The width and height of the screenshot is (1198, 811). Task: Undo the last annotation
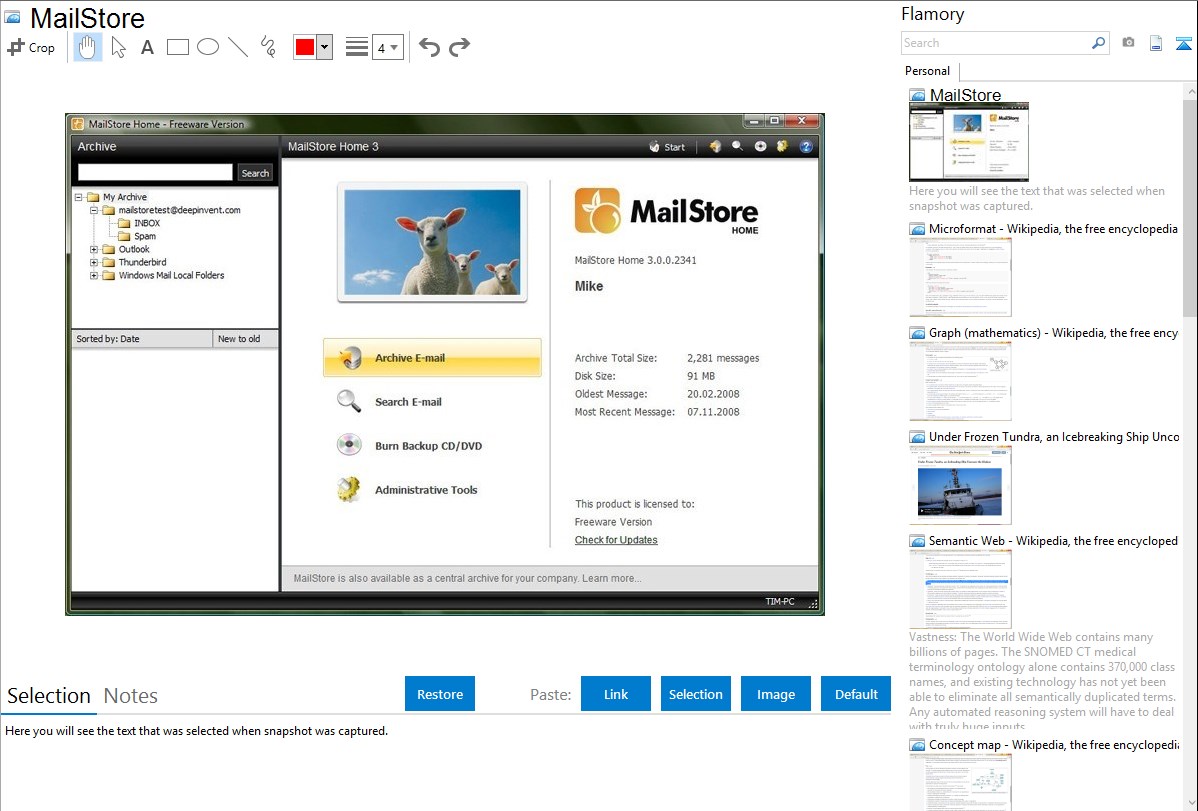[x=429, y=47]
